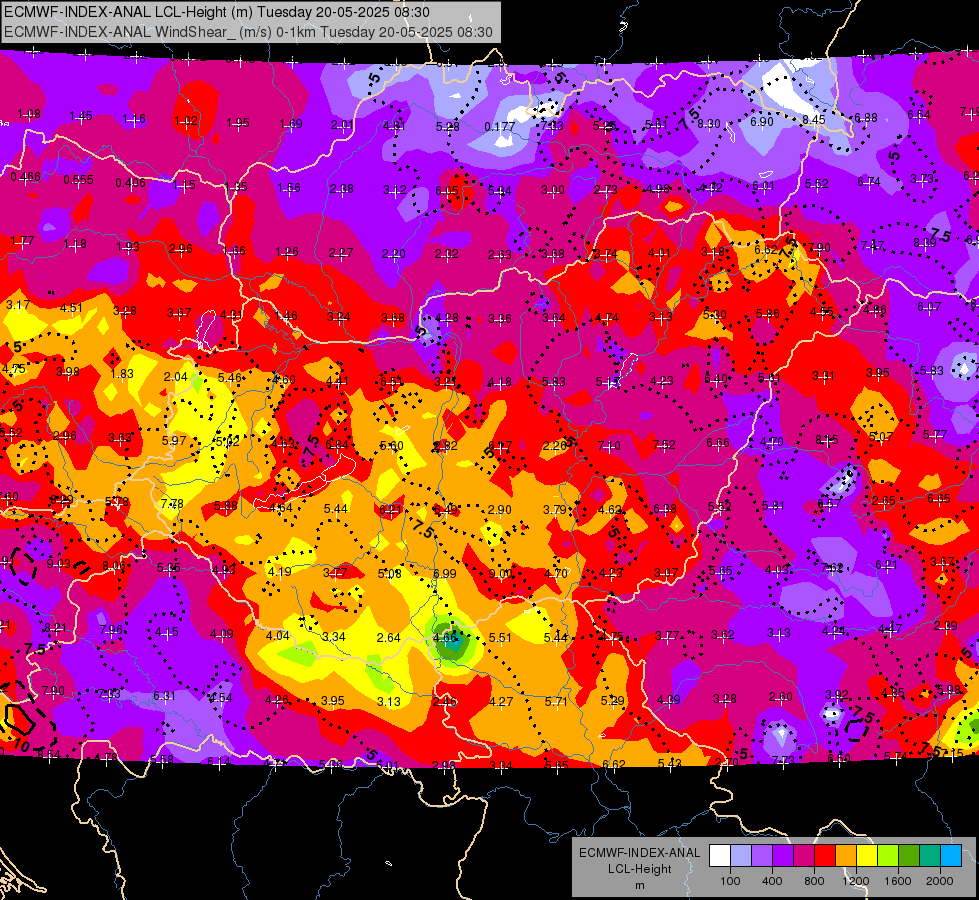
Task: Click the grid point value 8.30
Action: pyautogui.click(x=709, y=124)
